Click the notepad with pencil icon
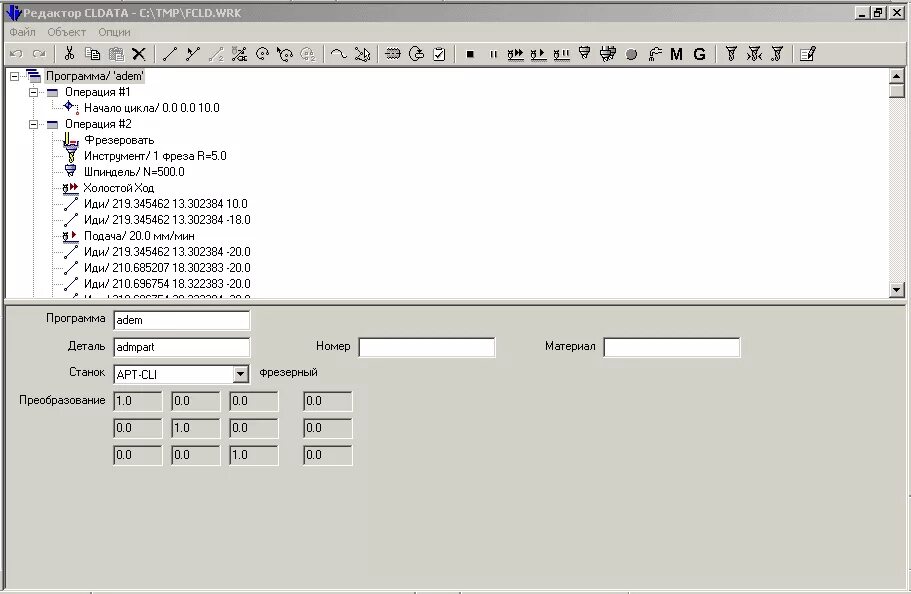The width and height of the screenshot is (911, 594). 808,54
